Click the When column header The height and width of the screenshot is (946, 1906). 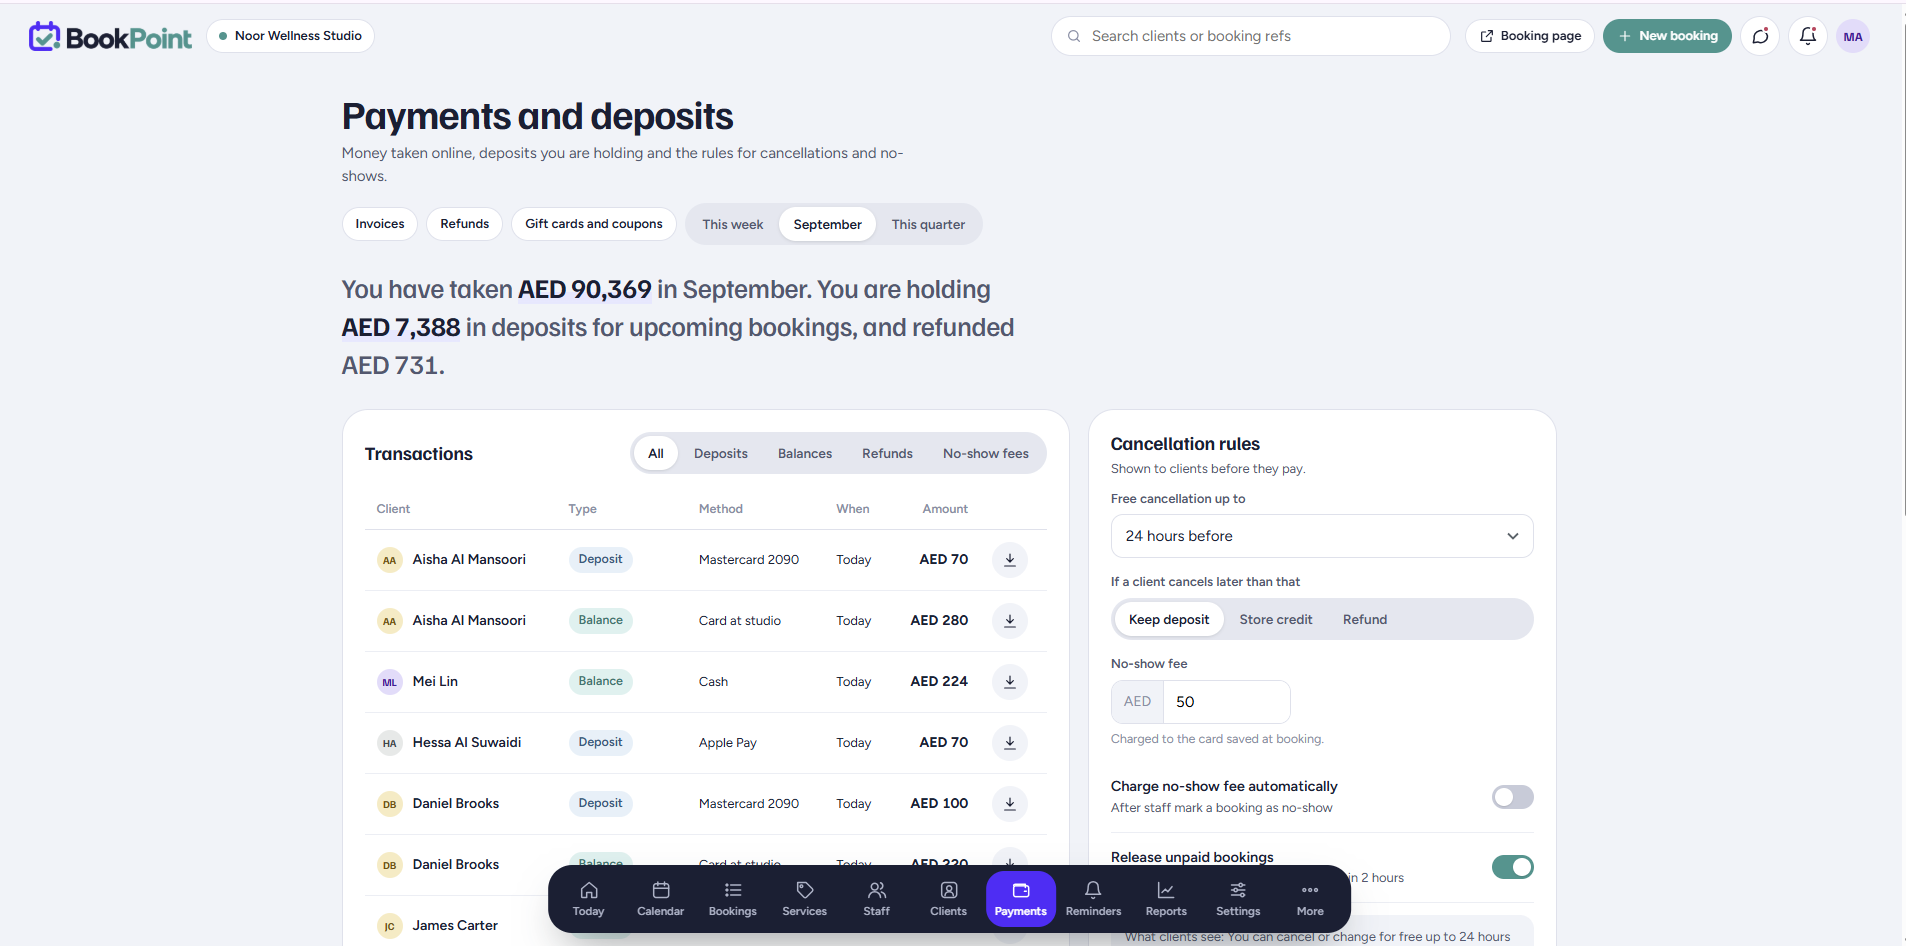pyautogui.click(x=853, y=509)
